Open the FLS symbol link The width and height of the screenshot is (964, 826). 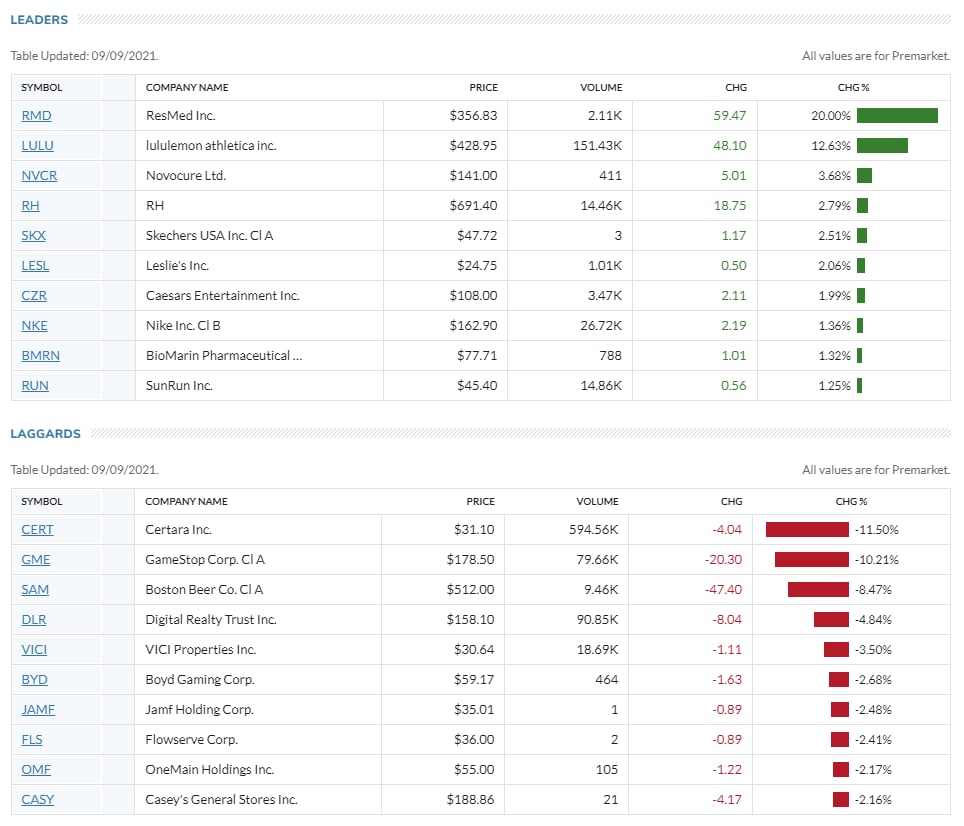pyautogui.click(x=32, y=740)
